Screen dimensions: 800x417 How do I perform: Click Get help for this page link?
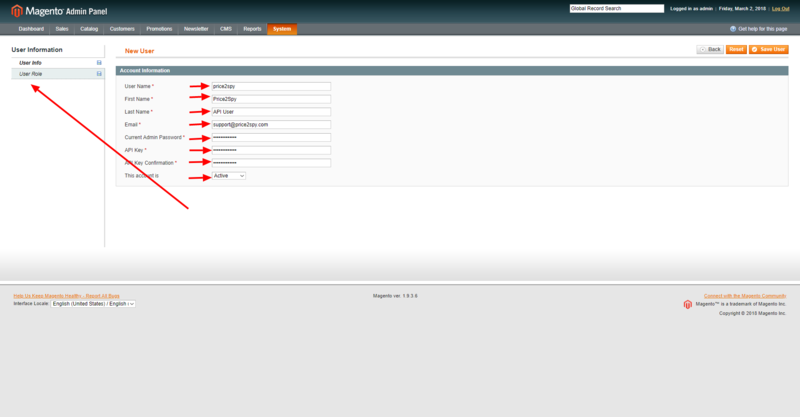(x=762, y=29)
